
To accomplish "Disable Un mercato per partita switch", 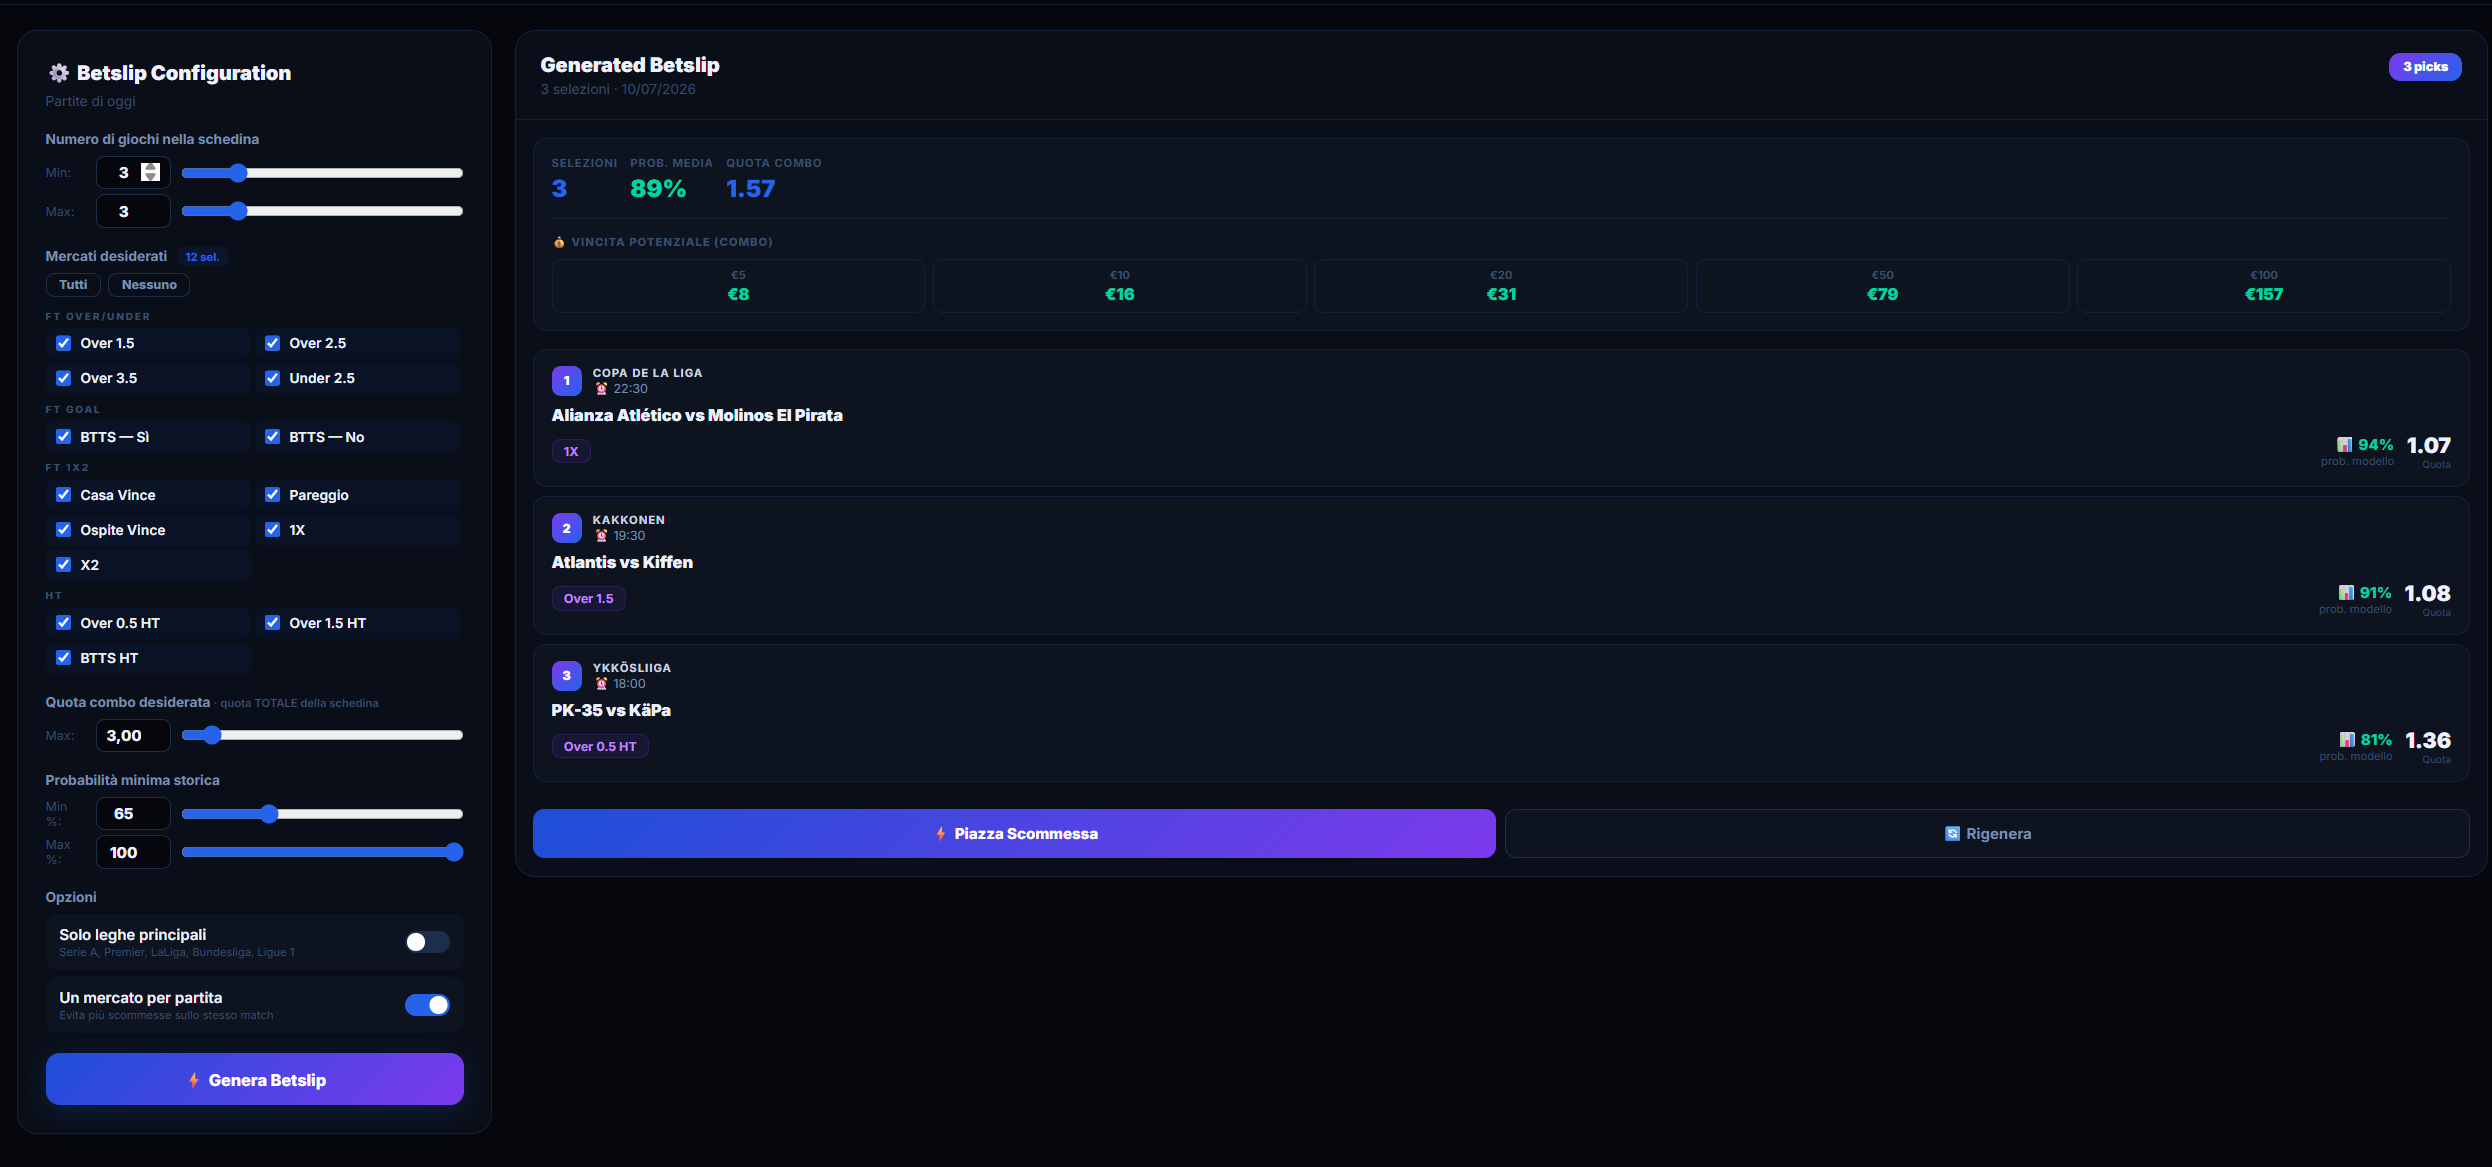I will coord(427,1005).
